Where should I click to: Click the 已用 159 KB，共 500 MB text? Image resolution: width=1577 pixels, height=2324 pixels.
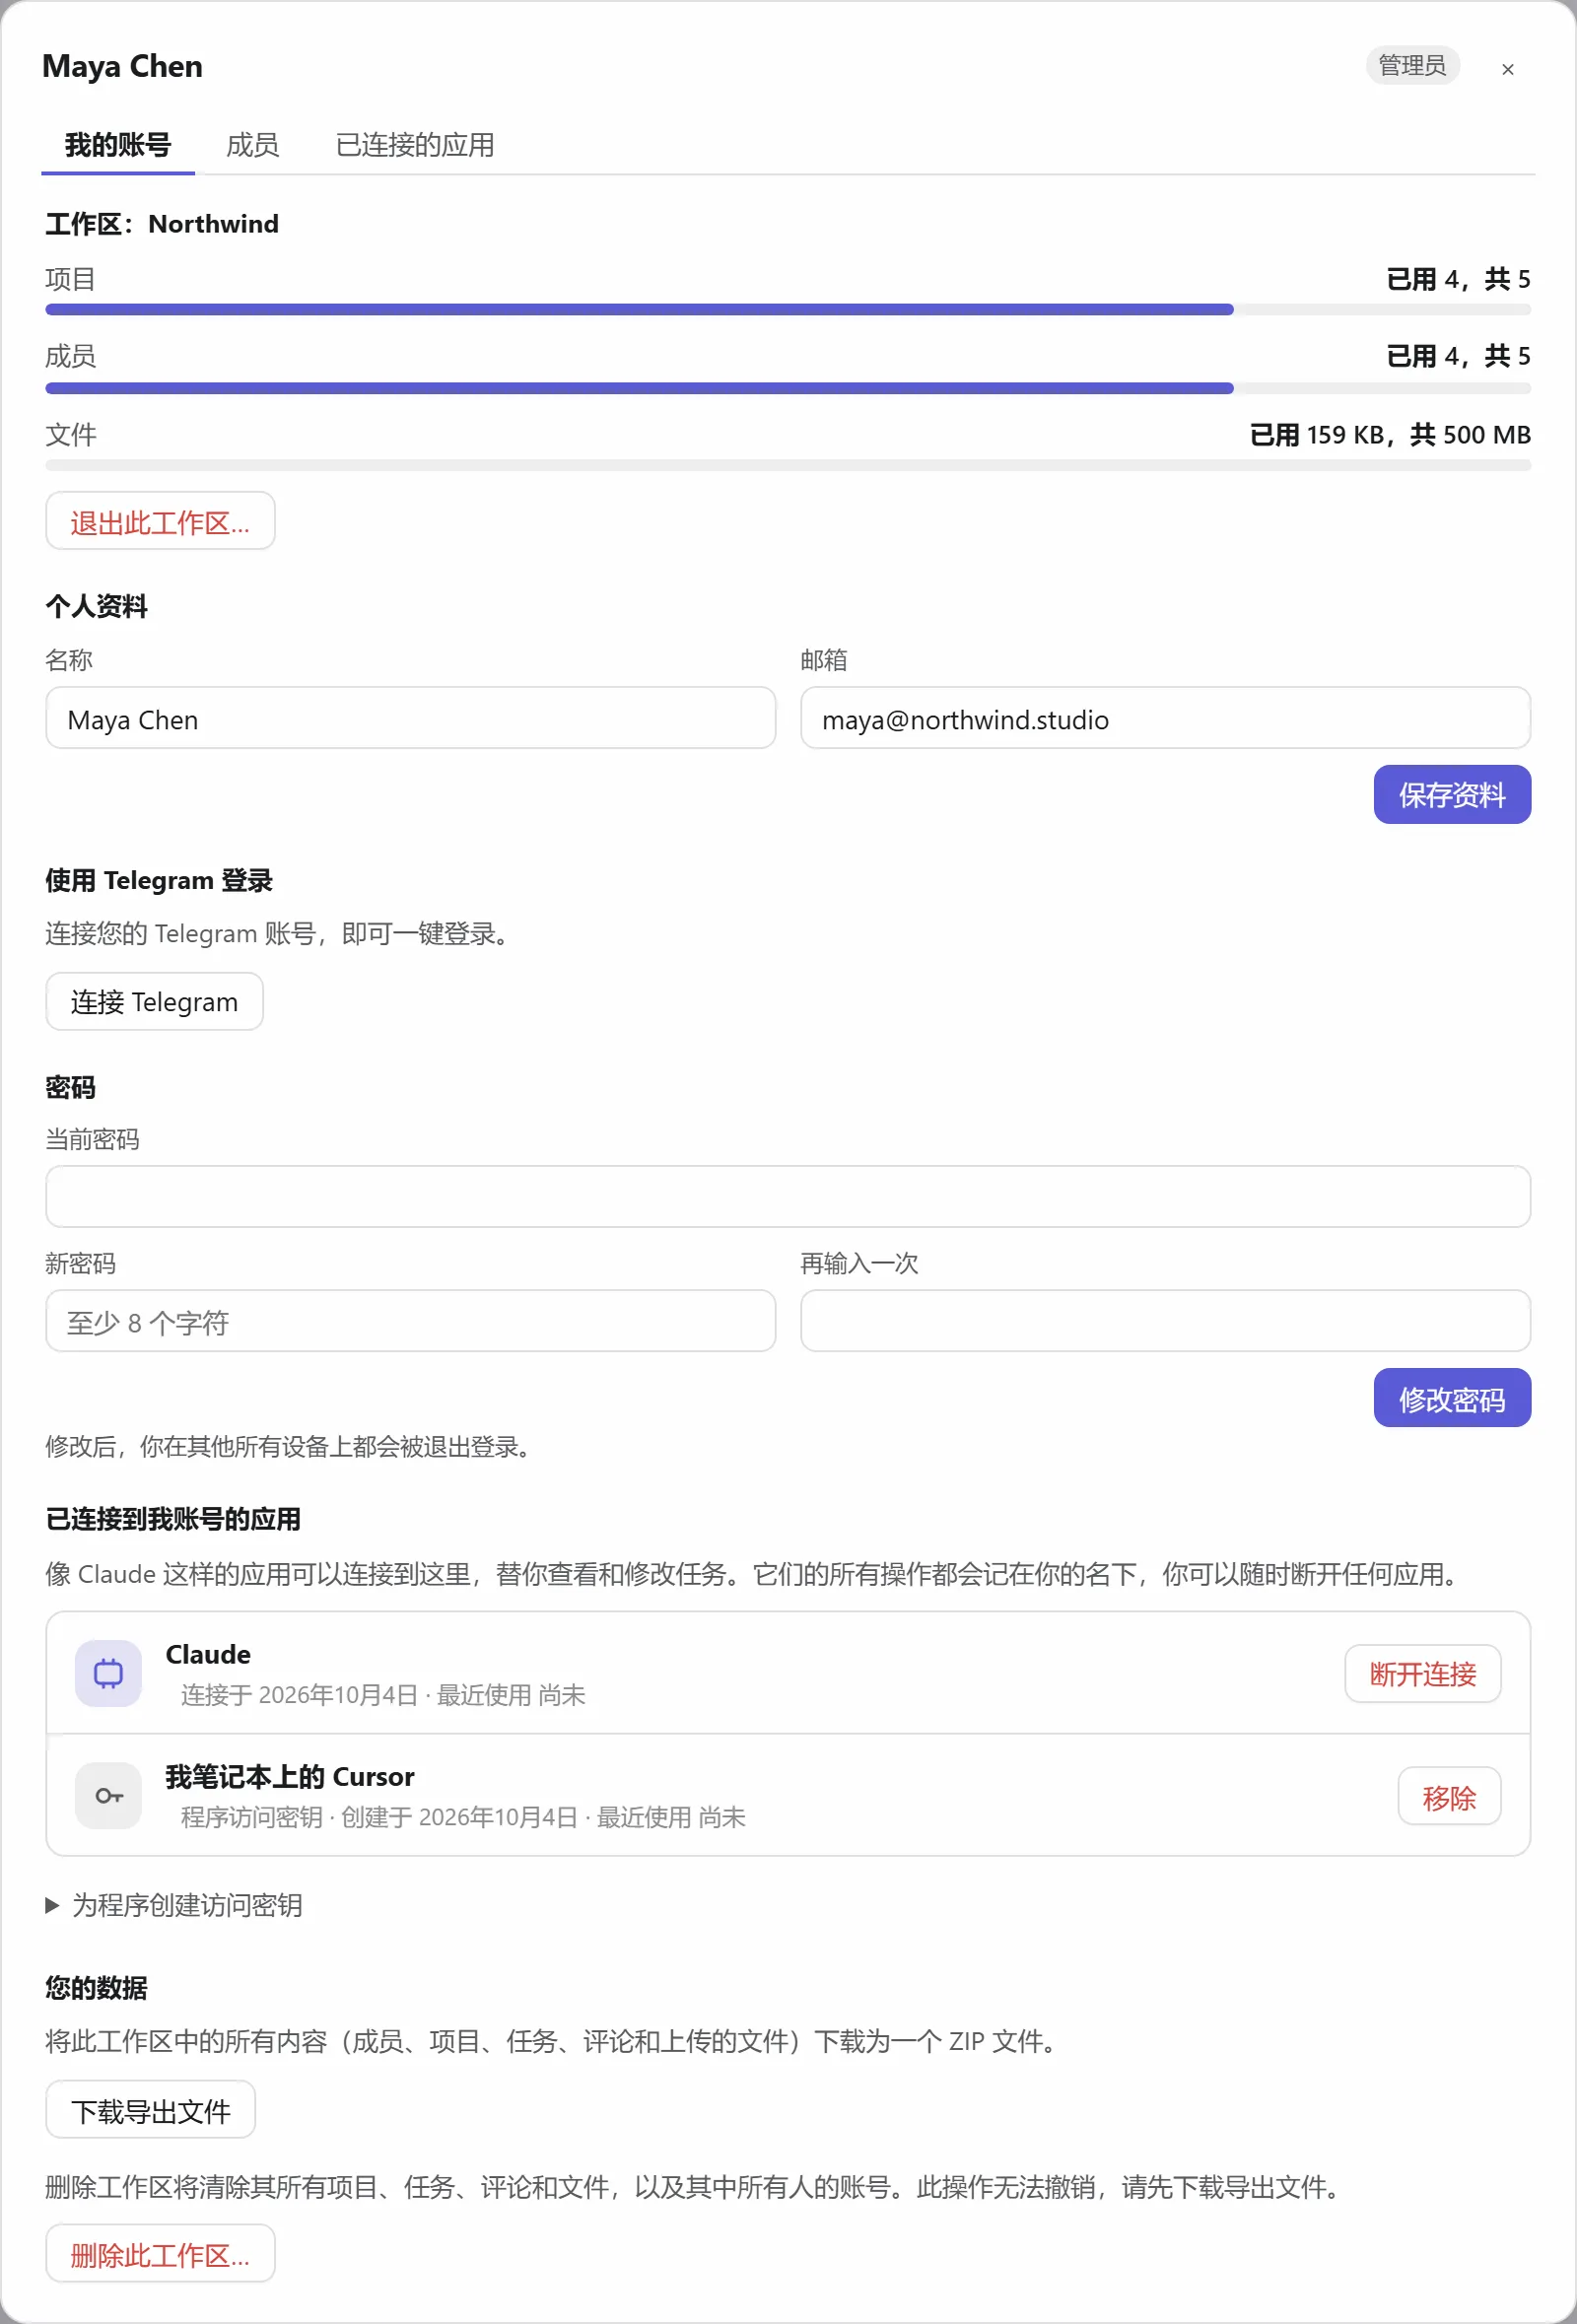pos(1391,435)
